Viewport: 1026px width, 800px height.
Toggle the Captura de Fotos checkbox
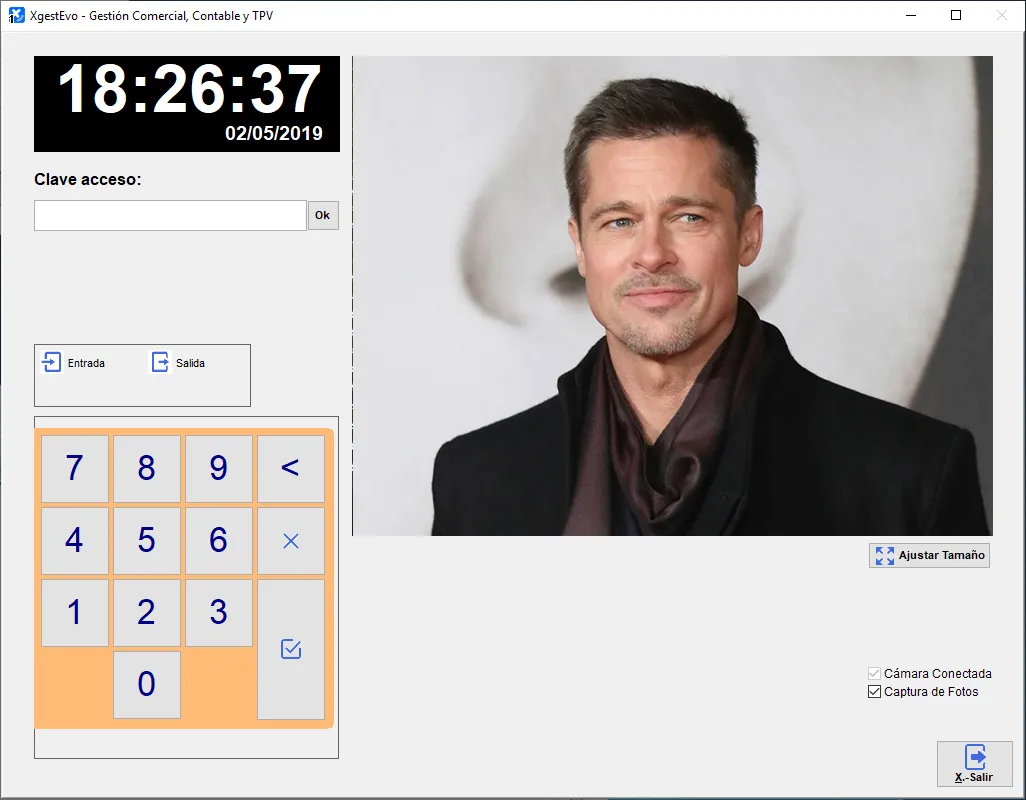click(875, 692)
